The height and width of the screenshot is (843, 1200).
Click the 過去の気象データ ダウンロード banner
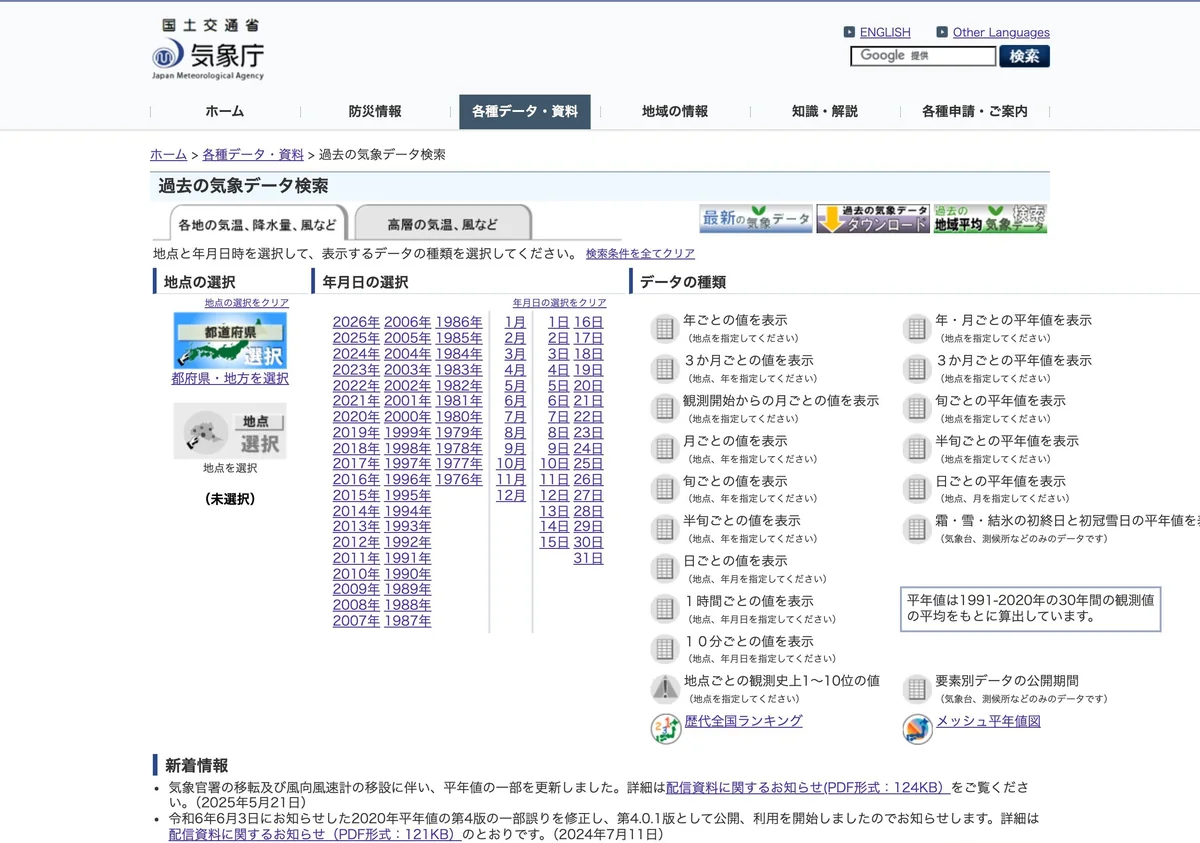tap(873, 219)
